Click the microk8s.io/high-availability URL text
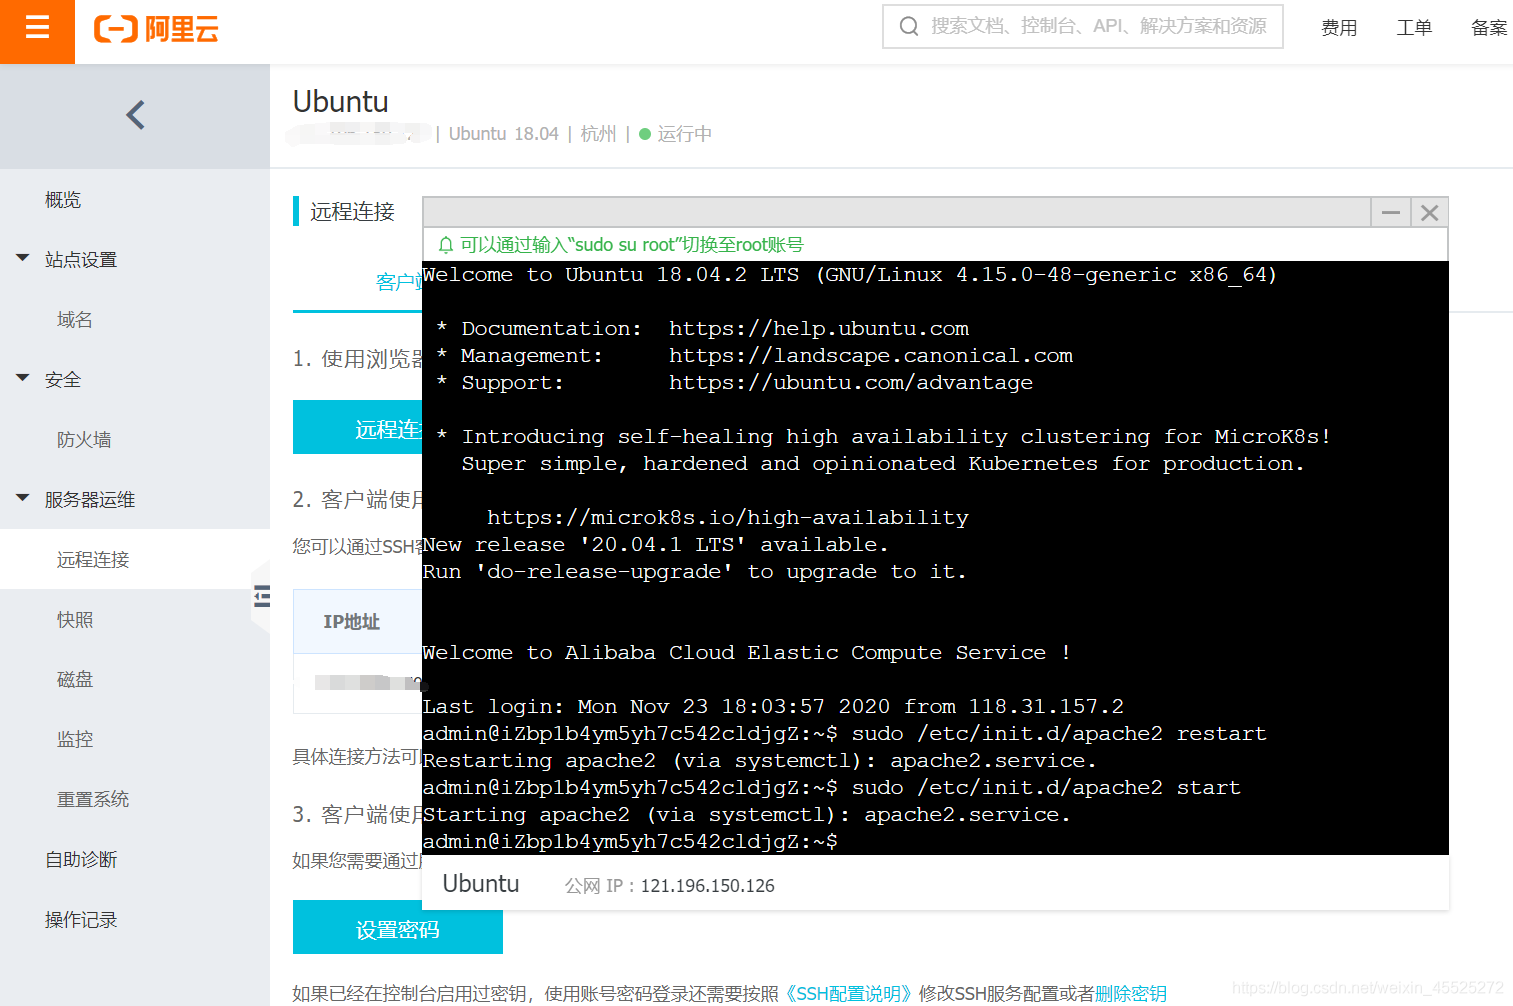Image resolution: width=1513 pixels, height=1006 pixels. [x=727, y=518]
